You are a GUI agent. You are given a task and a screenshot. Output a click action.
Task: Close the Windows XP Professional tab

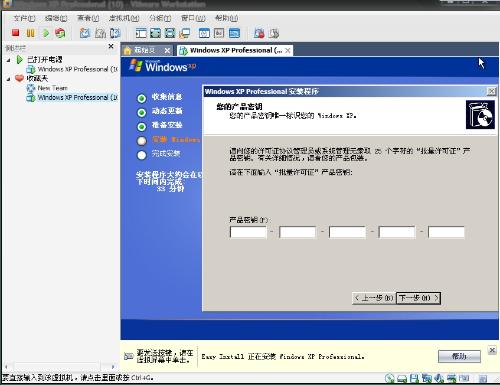point(288,51)
